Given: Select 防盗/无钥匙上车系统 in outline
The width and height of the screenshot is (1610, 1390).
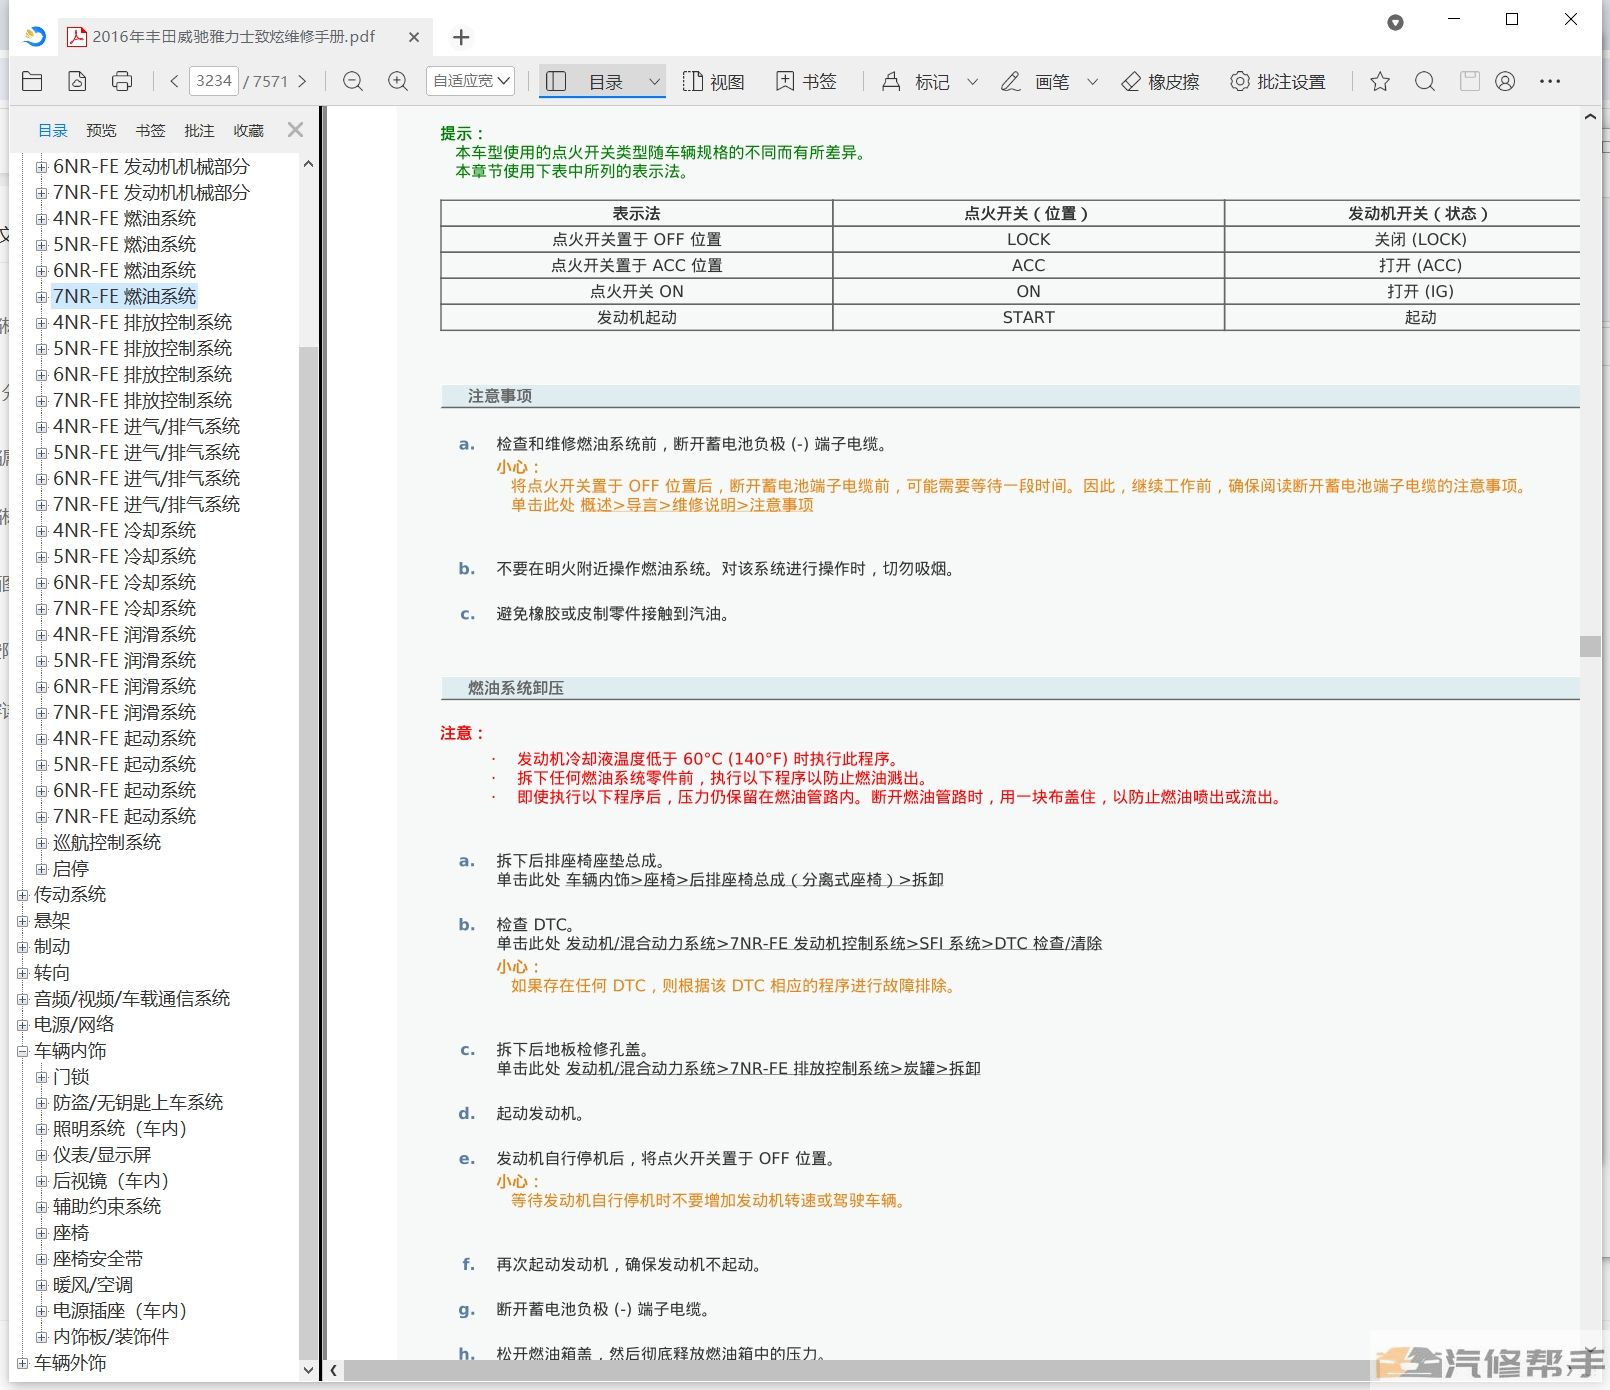Looking at the screenshot, I should pos(138,1103).
